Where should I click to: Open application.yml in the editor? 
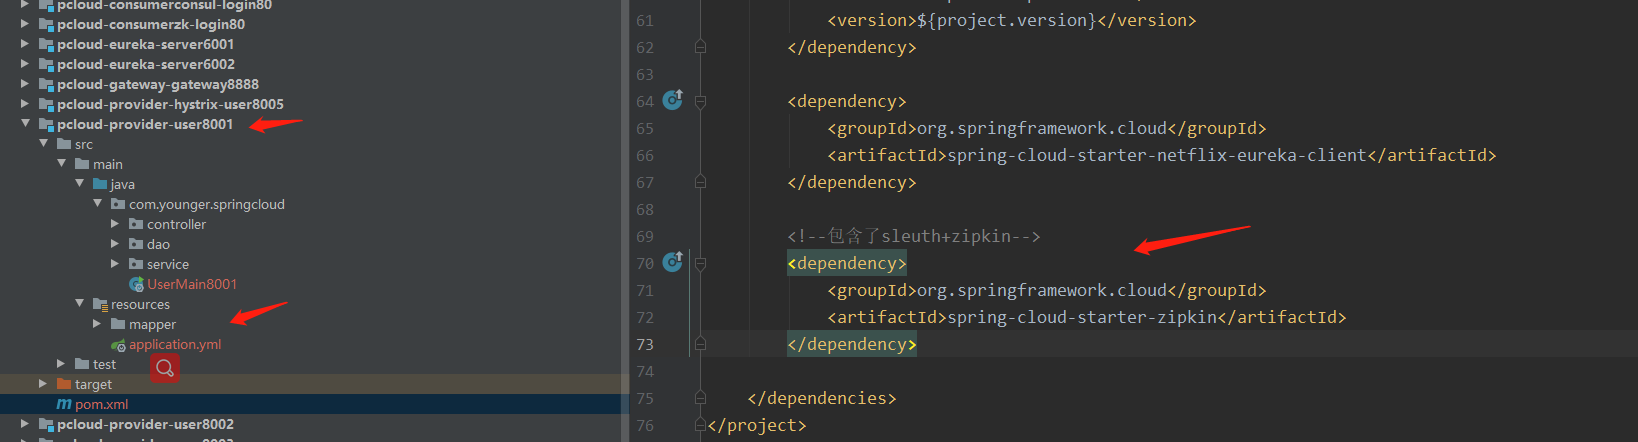(x=175, y=344)
